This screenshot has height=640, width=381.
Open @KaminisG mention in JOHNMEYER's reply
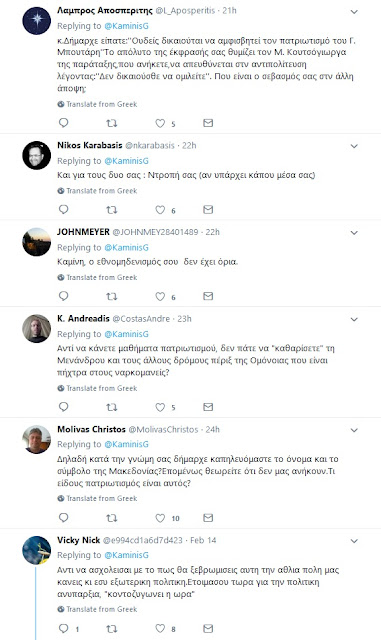click(127, 247)
